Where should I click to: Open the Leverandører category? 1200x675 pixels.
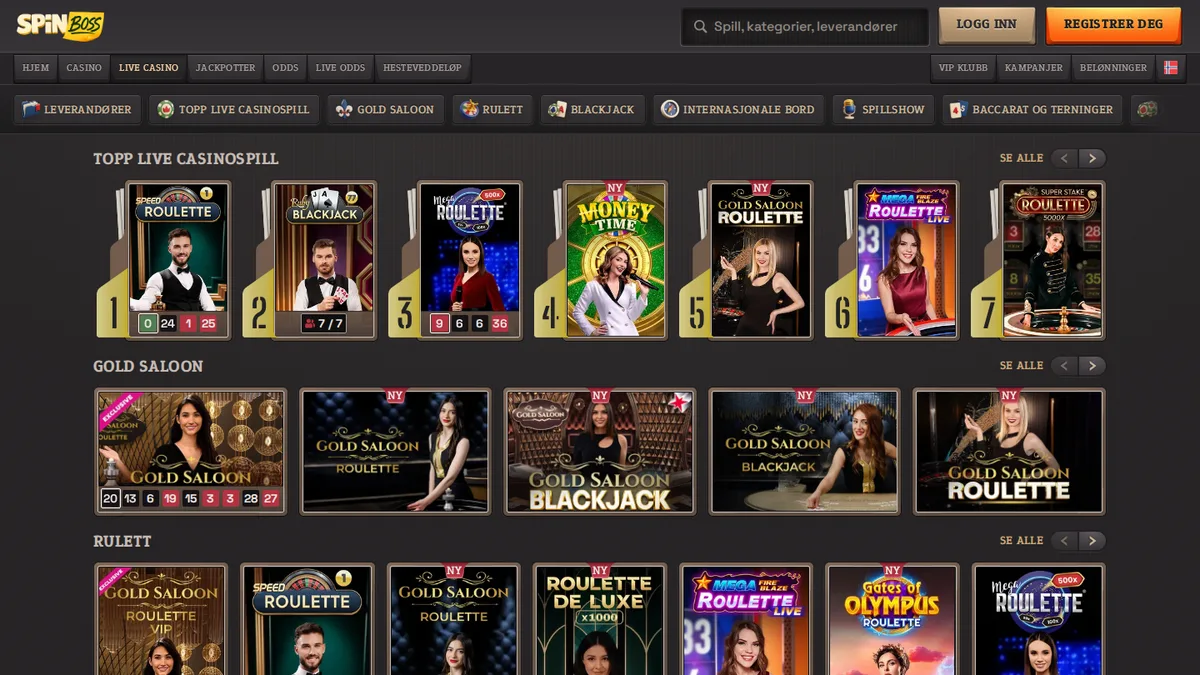[x=77, y=110]
